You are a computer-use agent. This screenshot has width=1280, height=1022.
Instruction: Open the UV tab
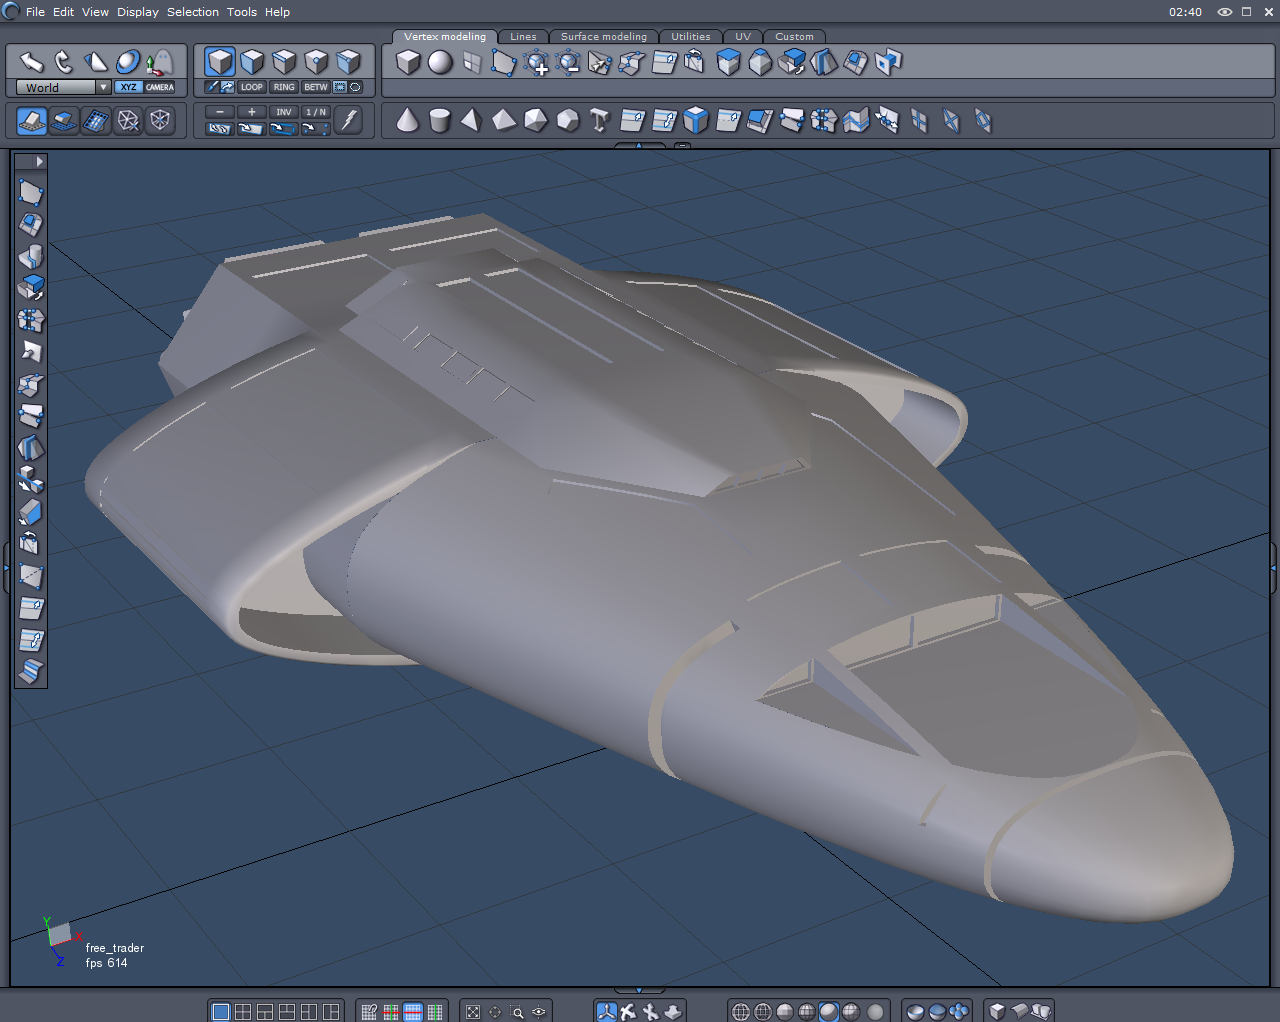coord(743,37)
